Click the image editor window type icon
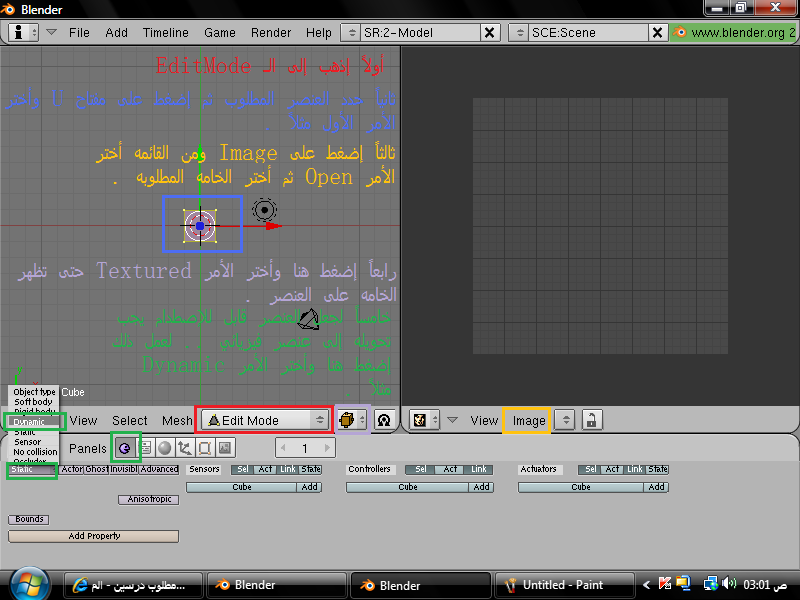Screen dimensions: 800x600 click(x=425, y=420)
